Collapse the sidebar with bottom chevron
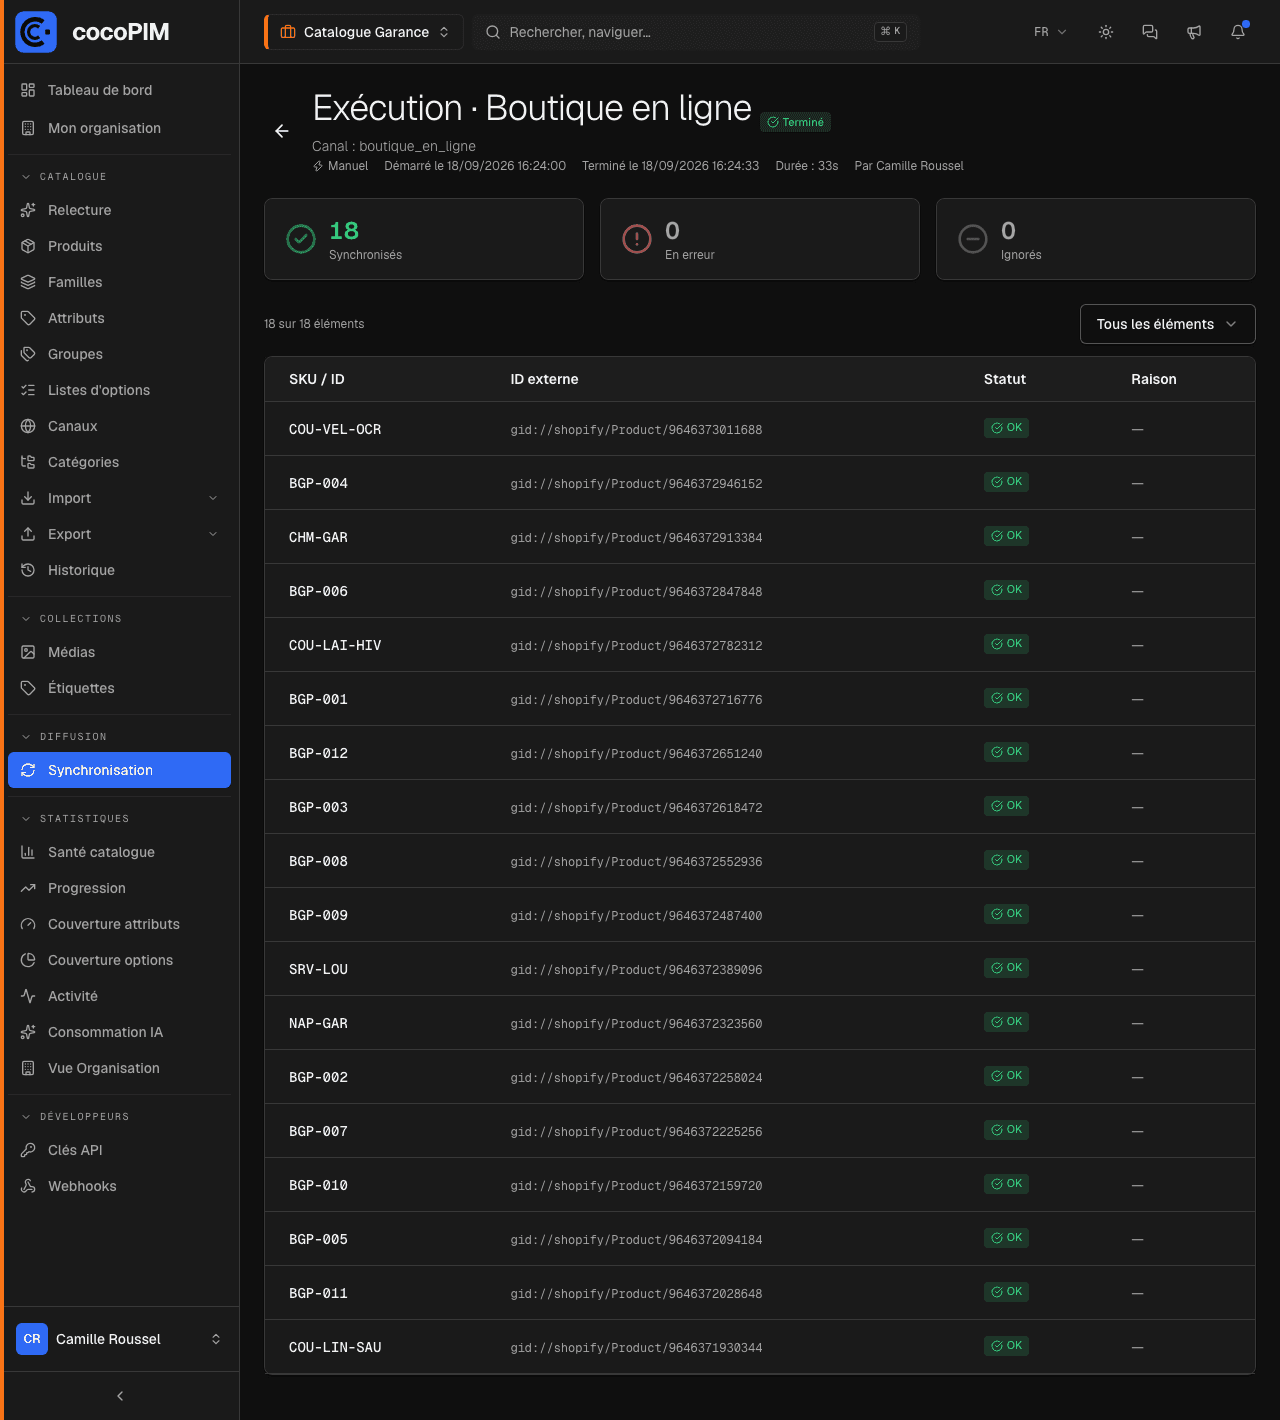 coord(120,1396)
